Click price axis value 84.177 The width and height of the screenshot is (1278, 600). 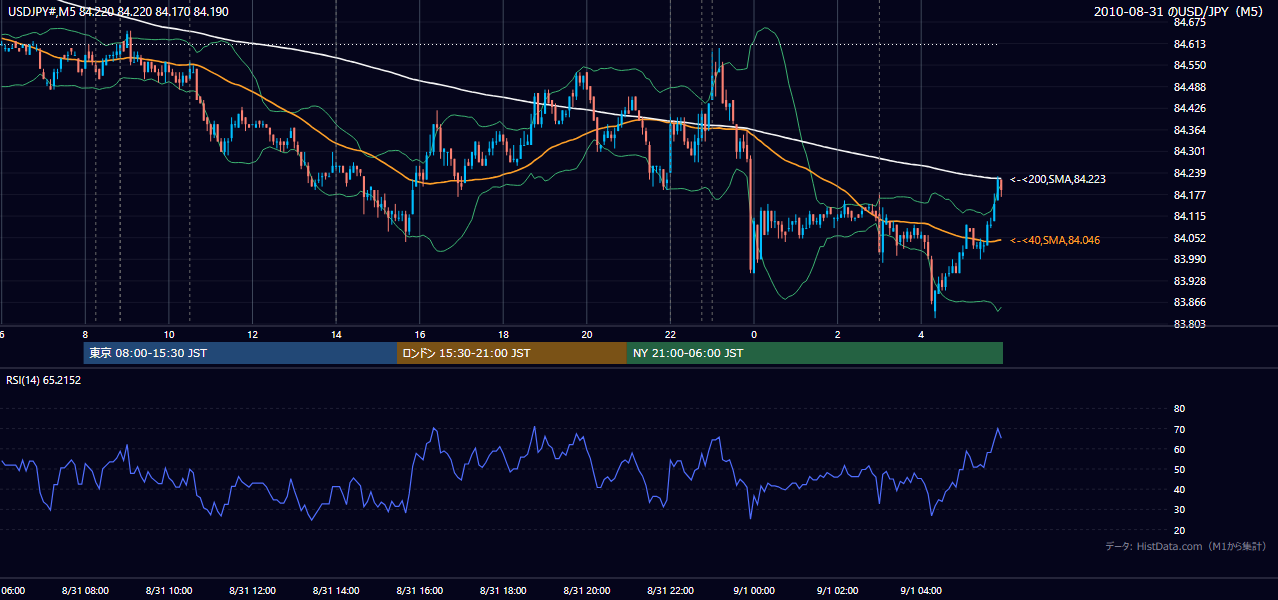[x=1190, y=195]
